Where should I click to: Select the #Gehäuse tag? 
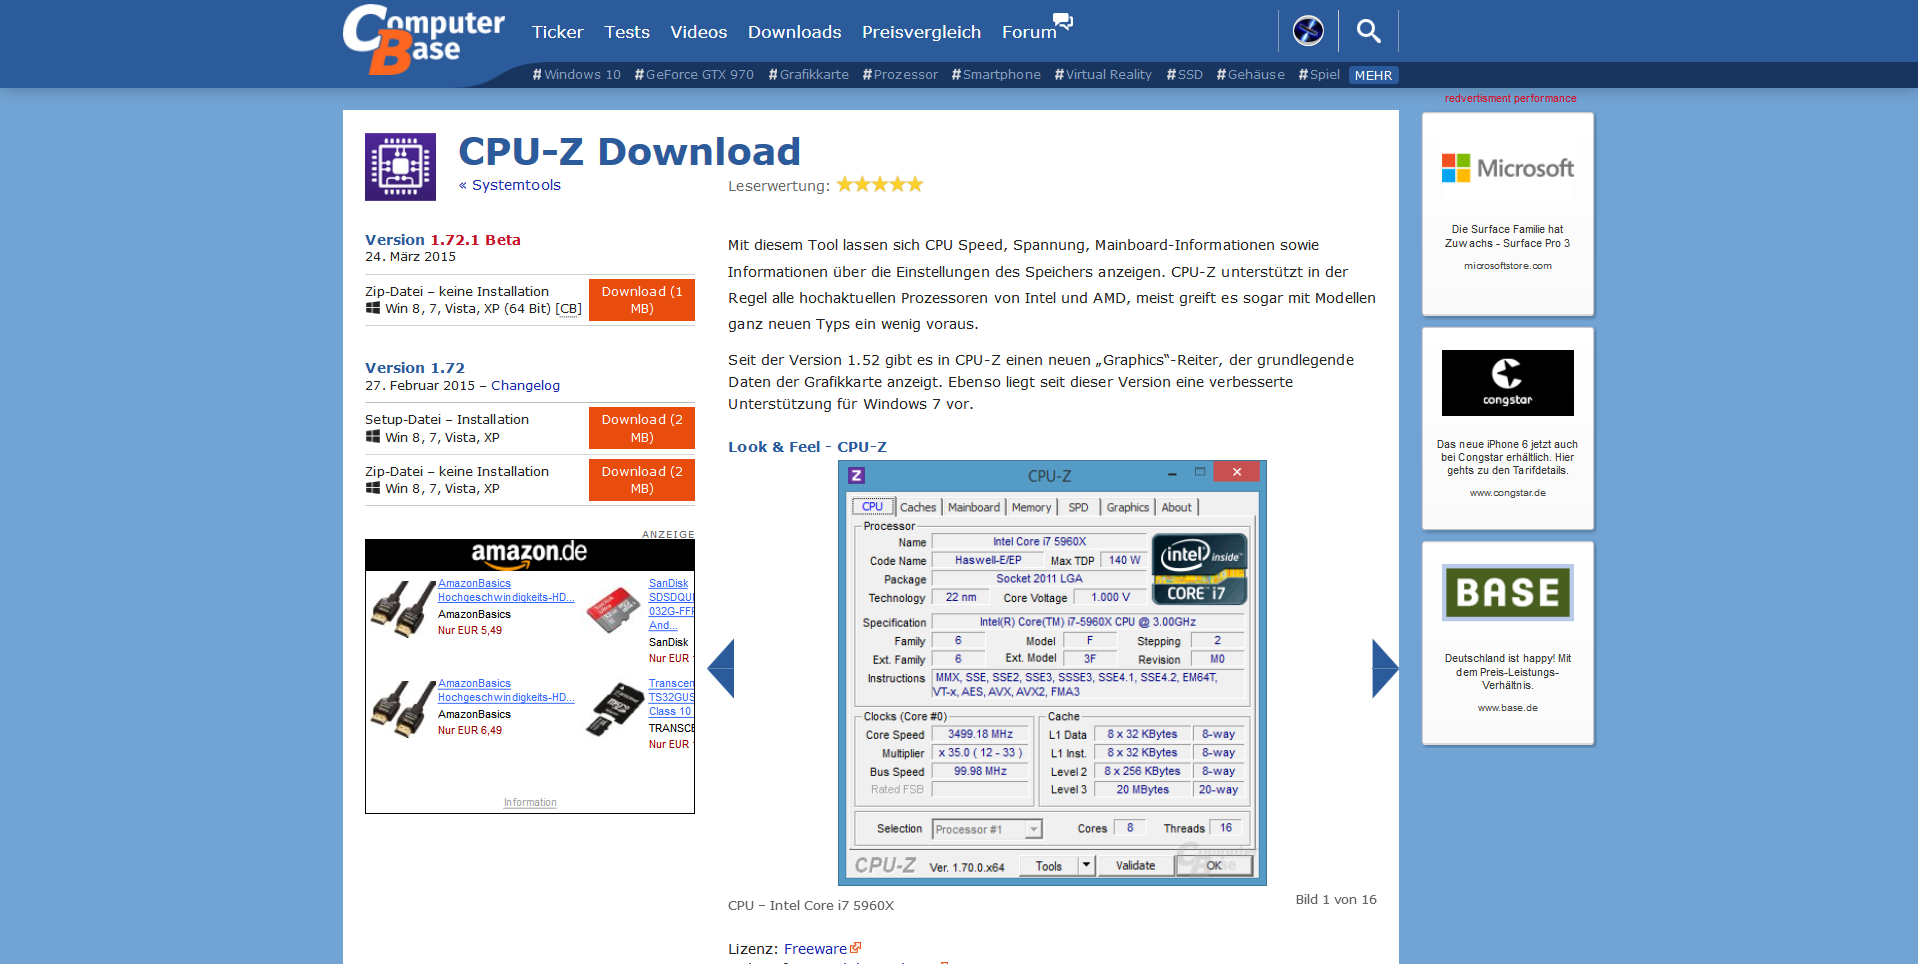[1250, 75]
